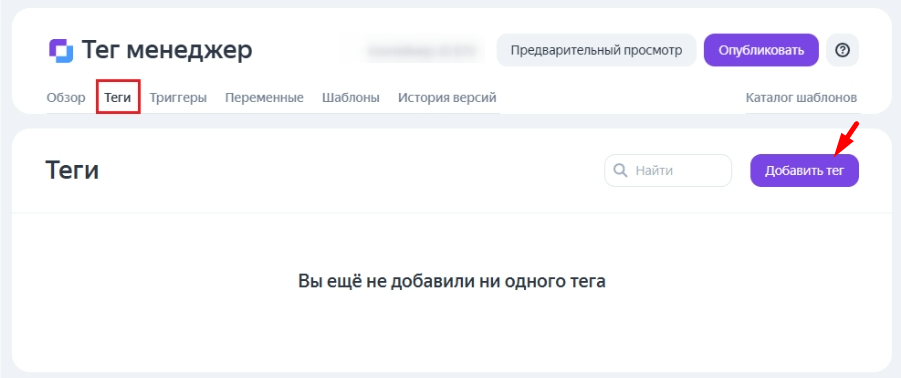Viewport: 901px width, 378px height.
Task: Select the Теги tab
Action: 118,98
